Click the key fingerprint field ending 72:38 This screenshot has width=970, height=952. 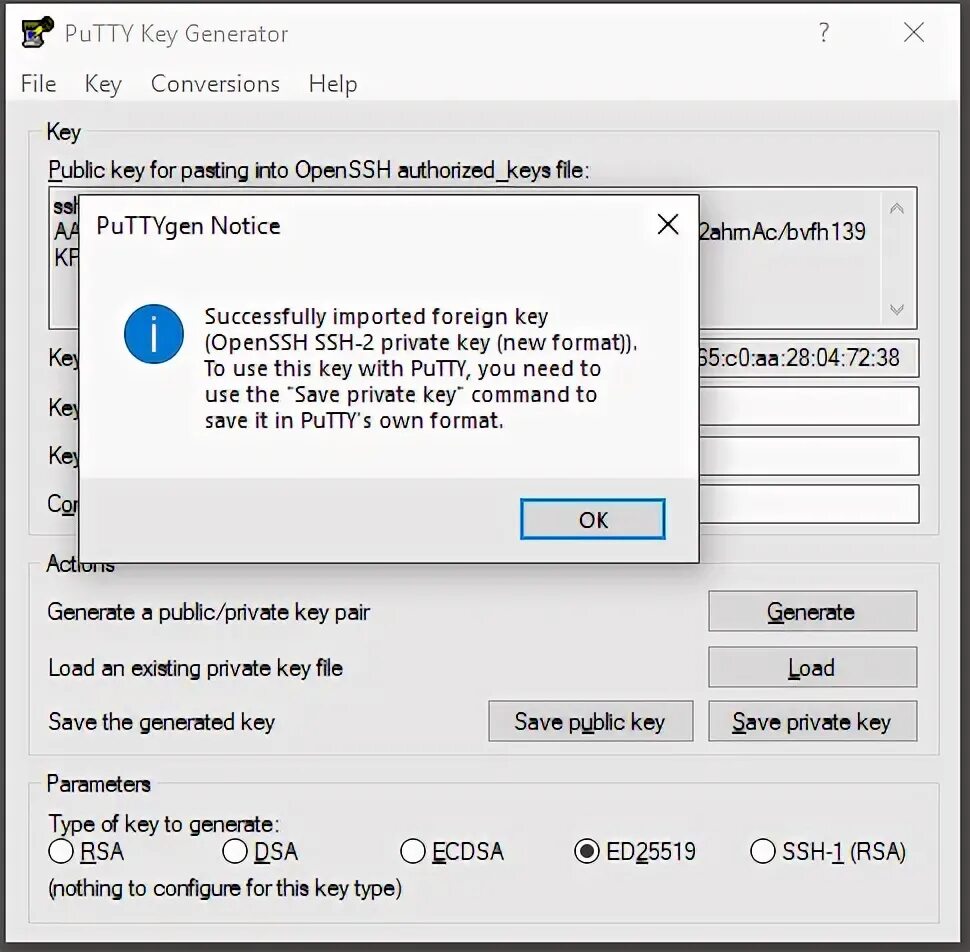pyautogui.click(x=809, y=358)
